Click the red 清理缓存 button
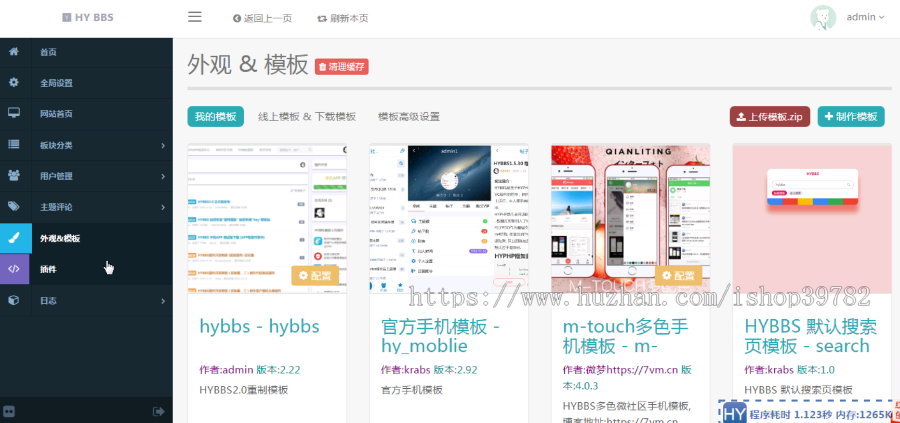 coord(342,67)
